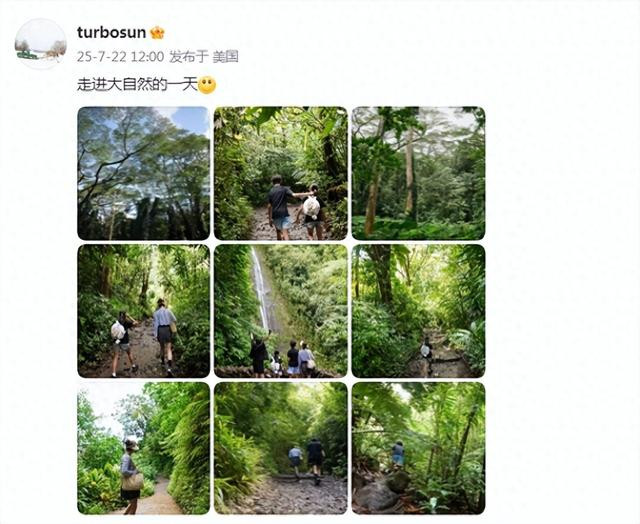
Task: Click the crown badge next to turbosun
Action: (157, 33)
